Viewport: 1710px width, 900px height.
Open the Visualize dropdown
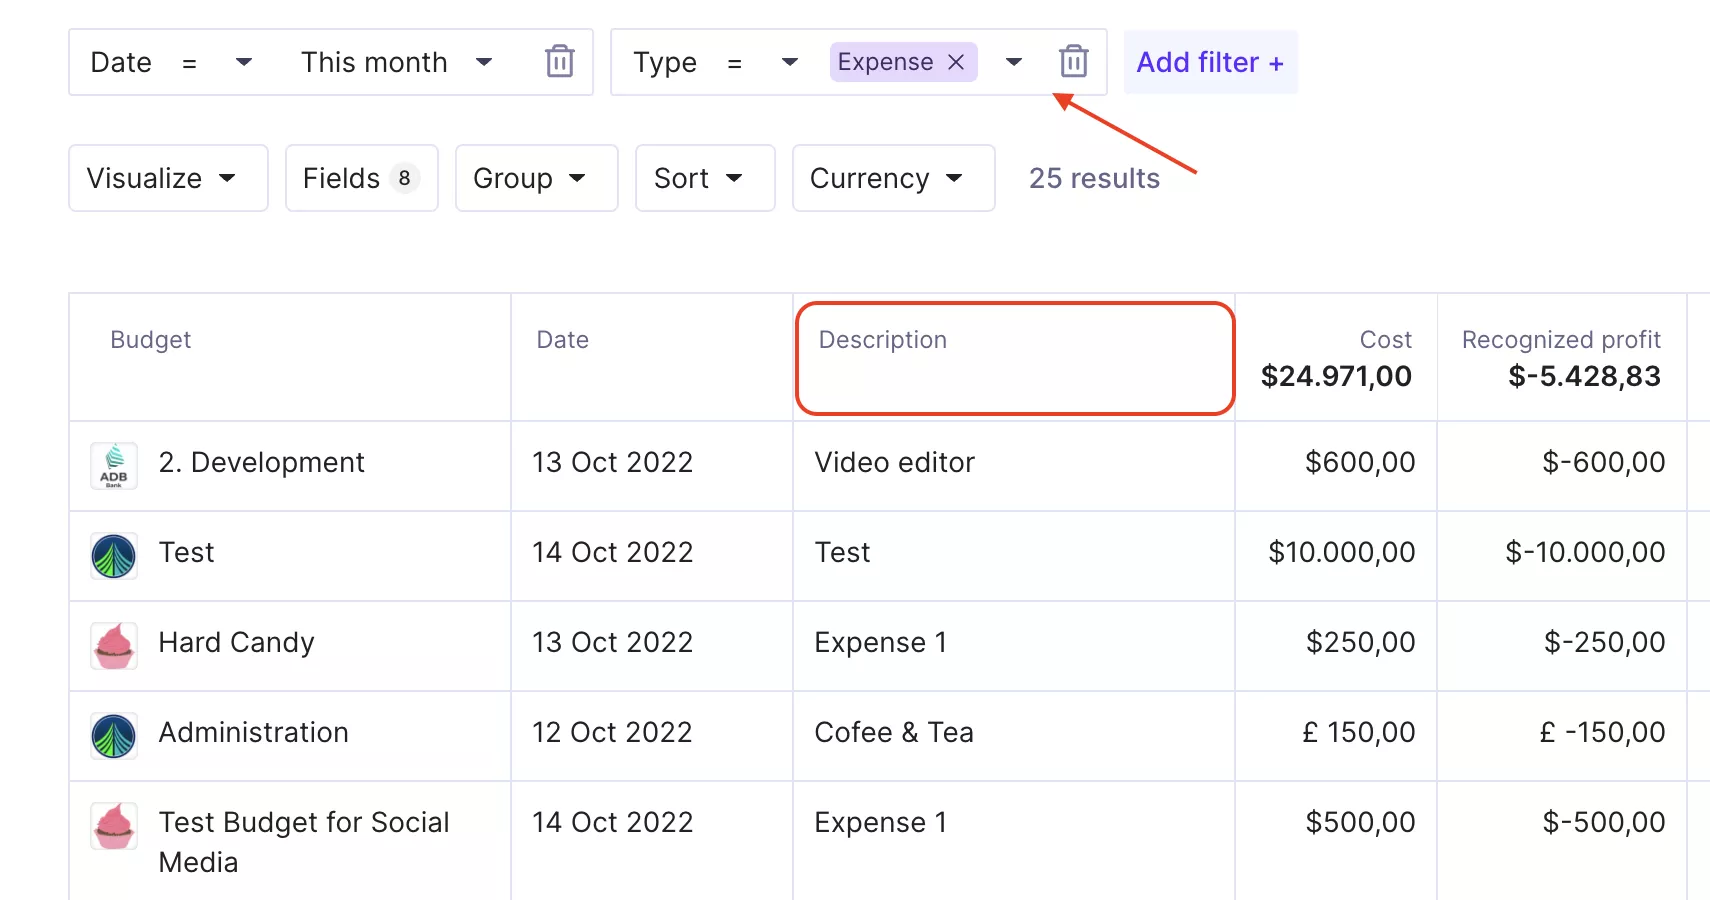168,178
